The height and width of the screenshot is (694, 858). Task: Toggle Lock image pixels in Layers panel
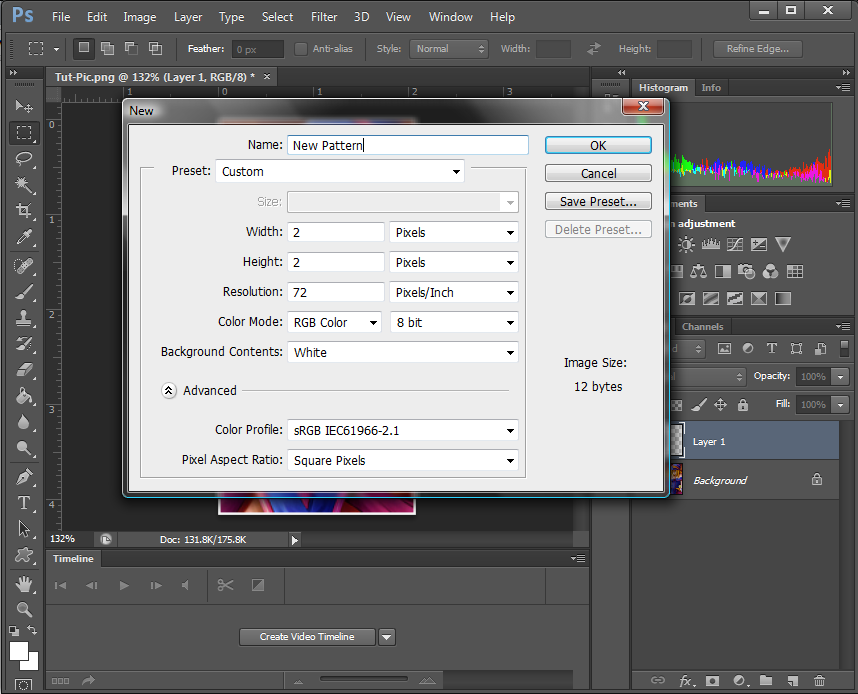coord(699,404)
